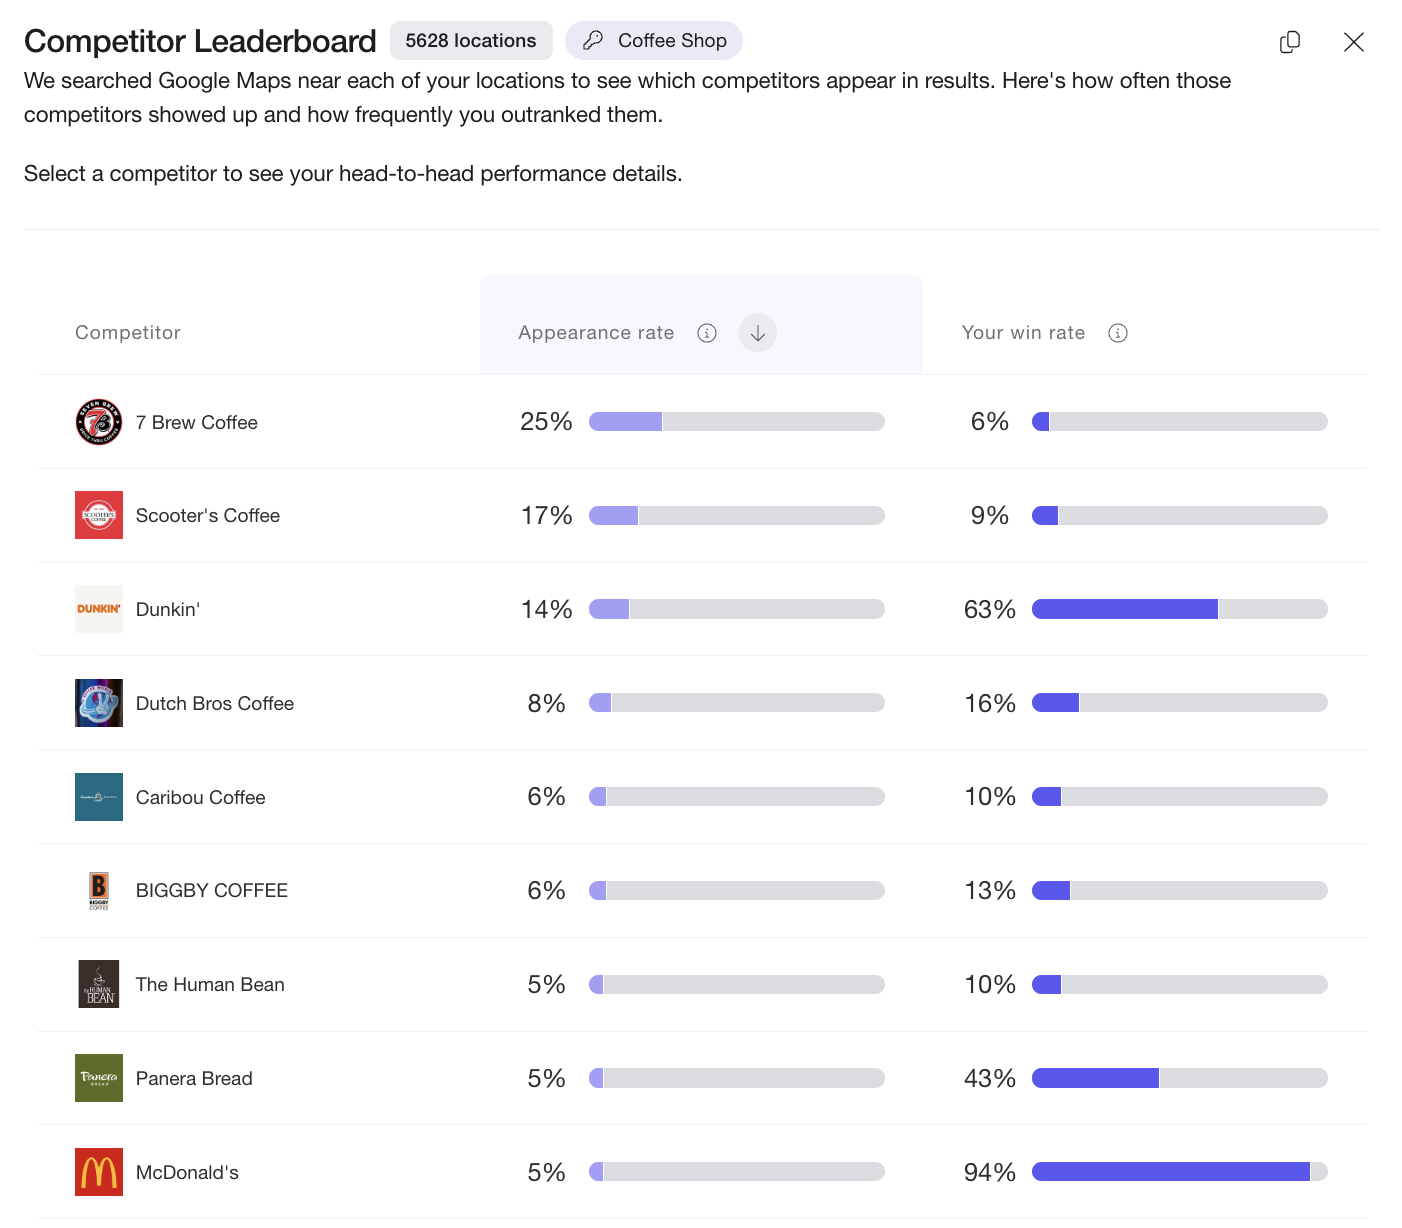Click the Coffee Shop keyword tag
Image resolution: width=1402 pixels, height=1228 pixels.
[x=654, y=41]
